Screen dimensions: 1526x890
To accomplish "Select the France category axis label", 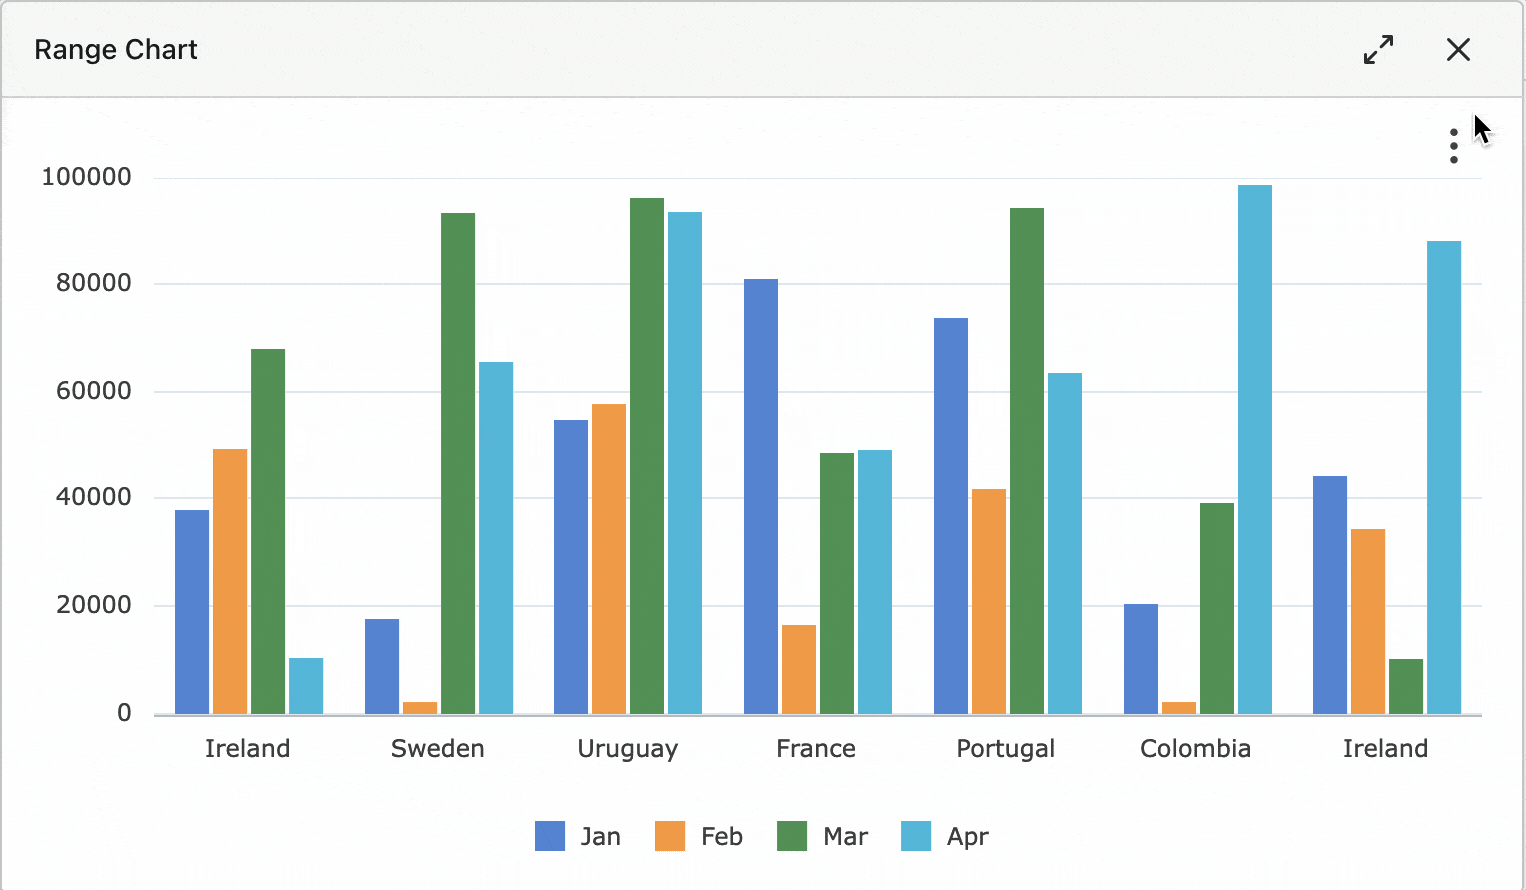I will click(815, 748).
